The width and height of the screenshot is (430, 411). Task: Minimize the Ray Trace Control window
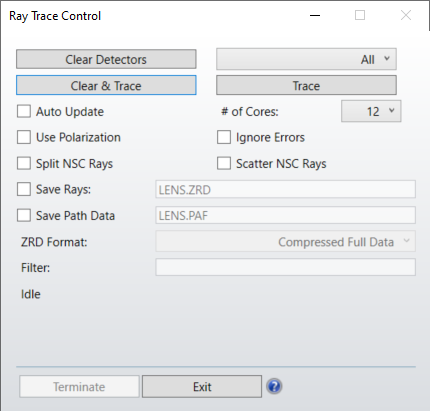(315, 15)
